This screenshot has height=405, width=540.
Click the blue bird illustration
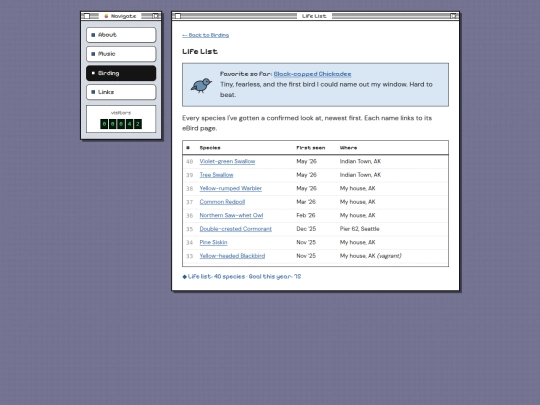pyautogui.click(x=201, y=85)
